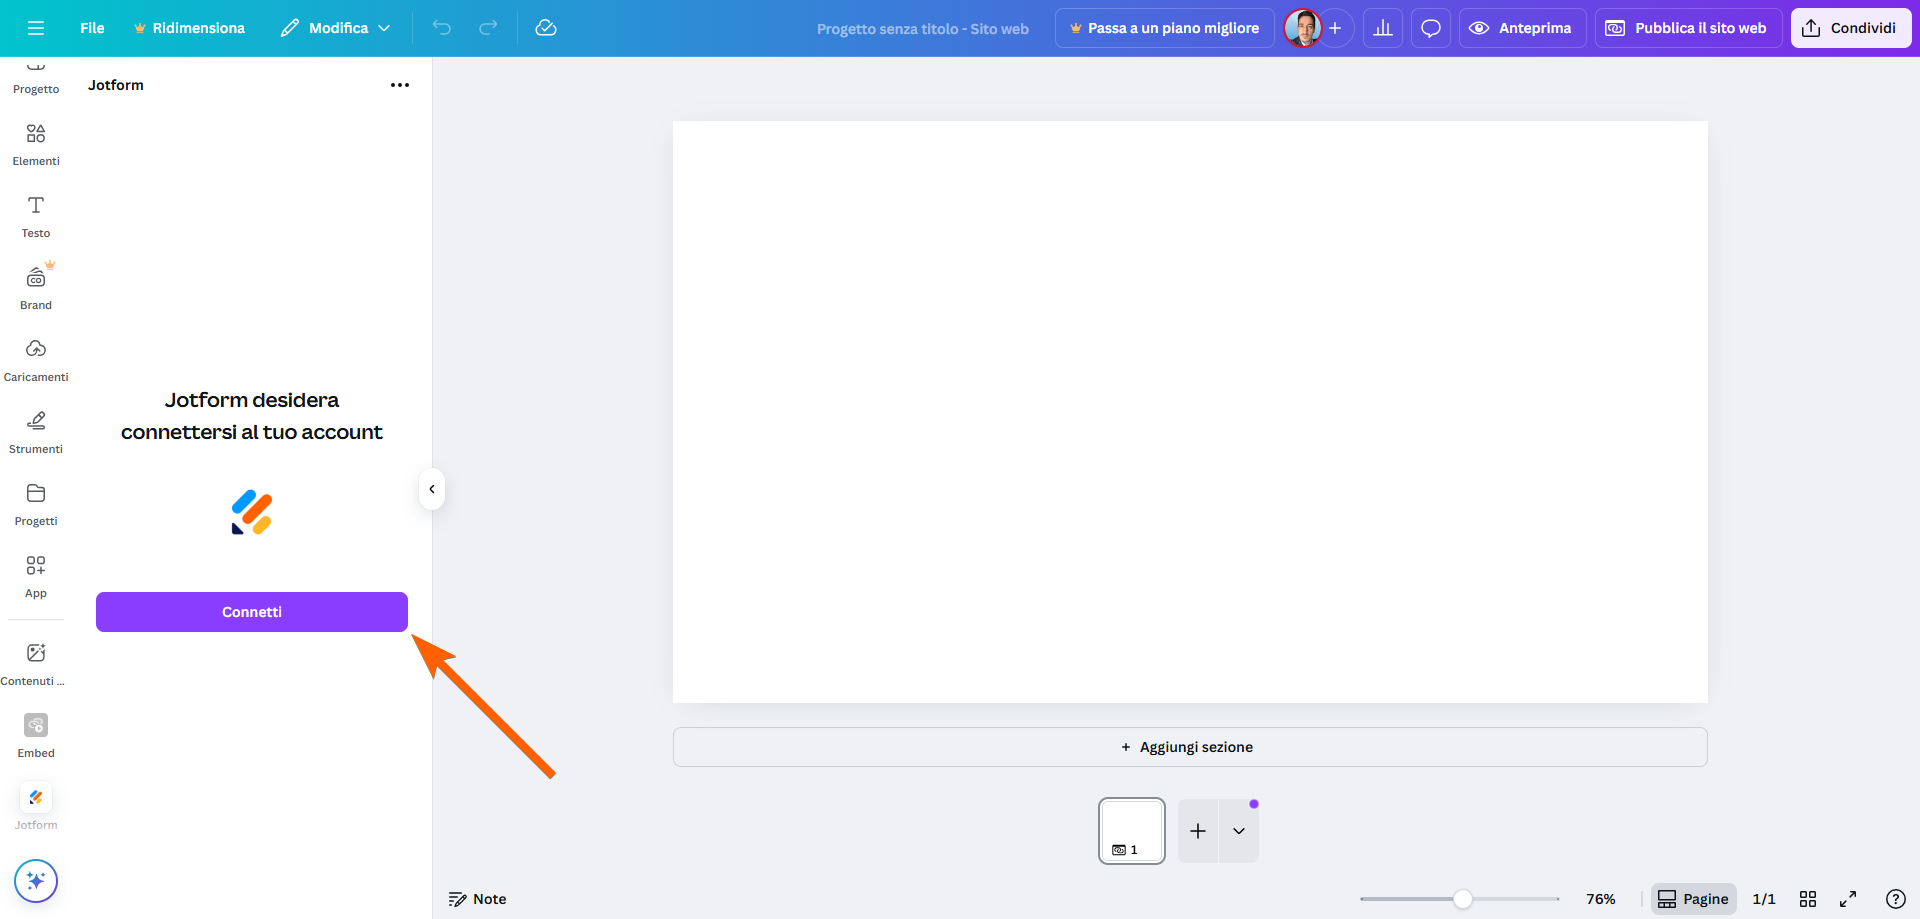This screenshot has height=919, width=1920.
Task: Click the Condividi share button
Action: pos(1850,28)
